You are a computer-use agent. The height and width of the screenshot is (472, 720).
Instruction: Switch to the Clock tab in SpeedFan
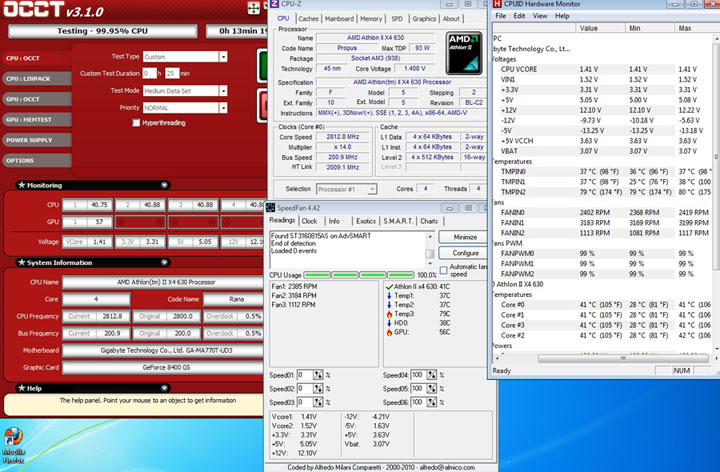tap(309, 221)
